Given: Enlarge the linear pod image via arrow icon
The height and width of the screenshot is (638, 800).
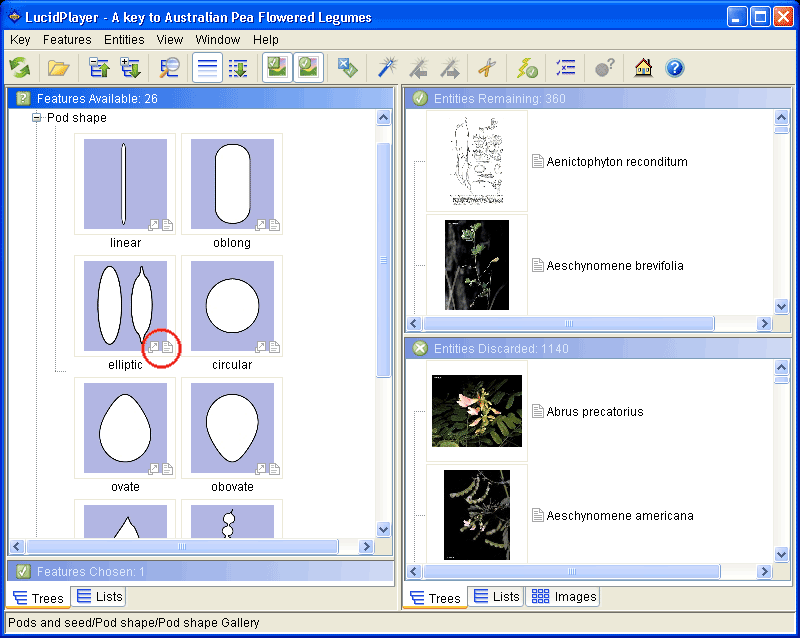Looking at the screenshot, I should [x=154, y=225].
